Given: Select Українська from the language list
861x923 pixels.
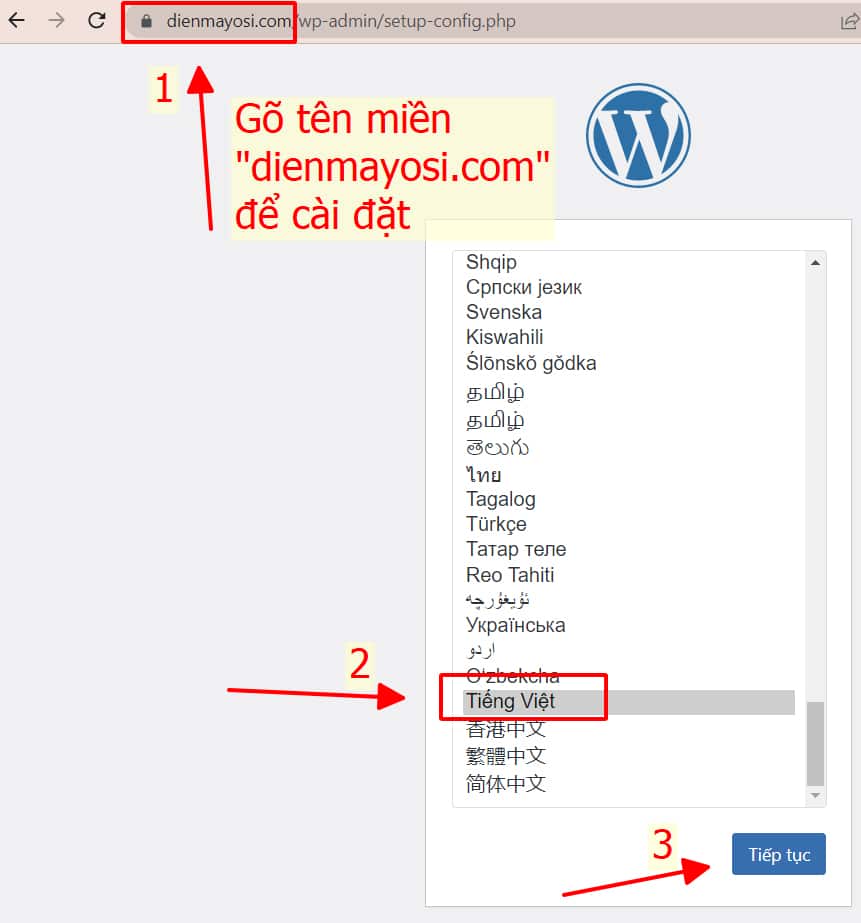Looking at the screenshot, I should pyautogui.click(x=515, y=625).
